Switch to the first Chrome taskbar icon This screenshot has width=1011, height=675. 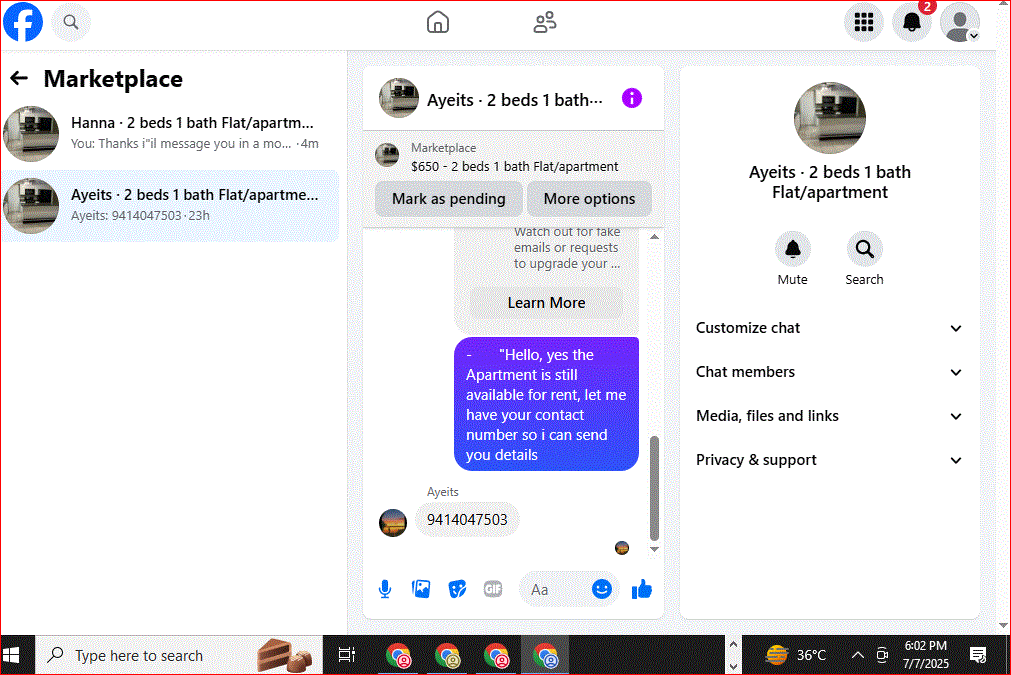[398, 656]
